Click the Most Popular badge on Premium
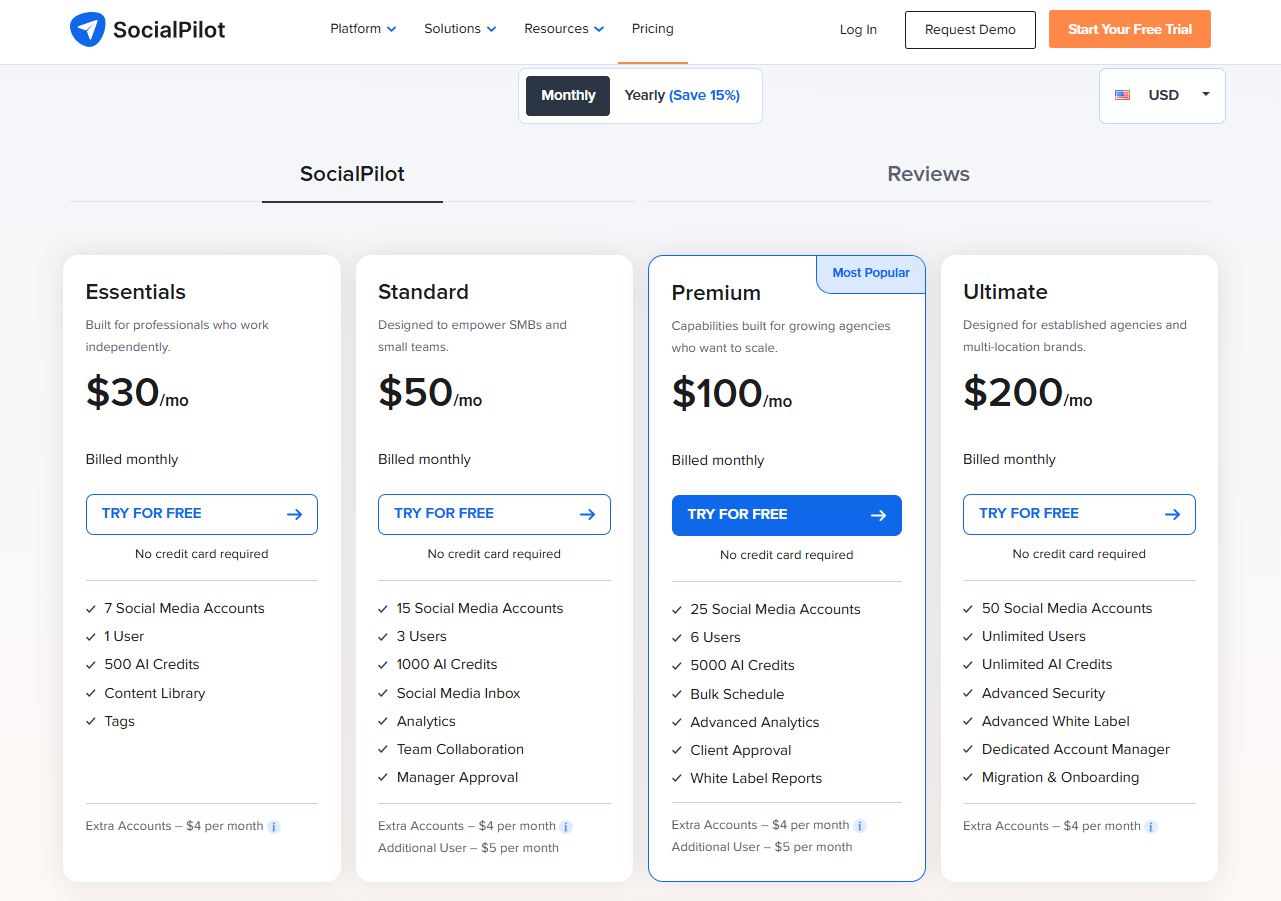Viewport: 1281px width, 901px height. tap(870, 272)
